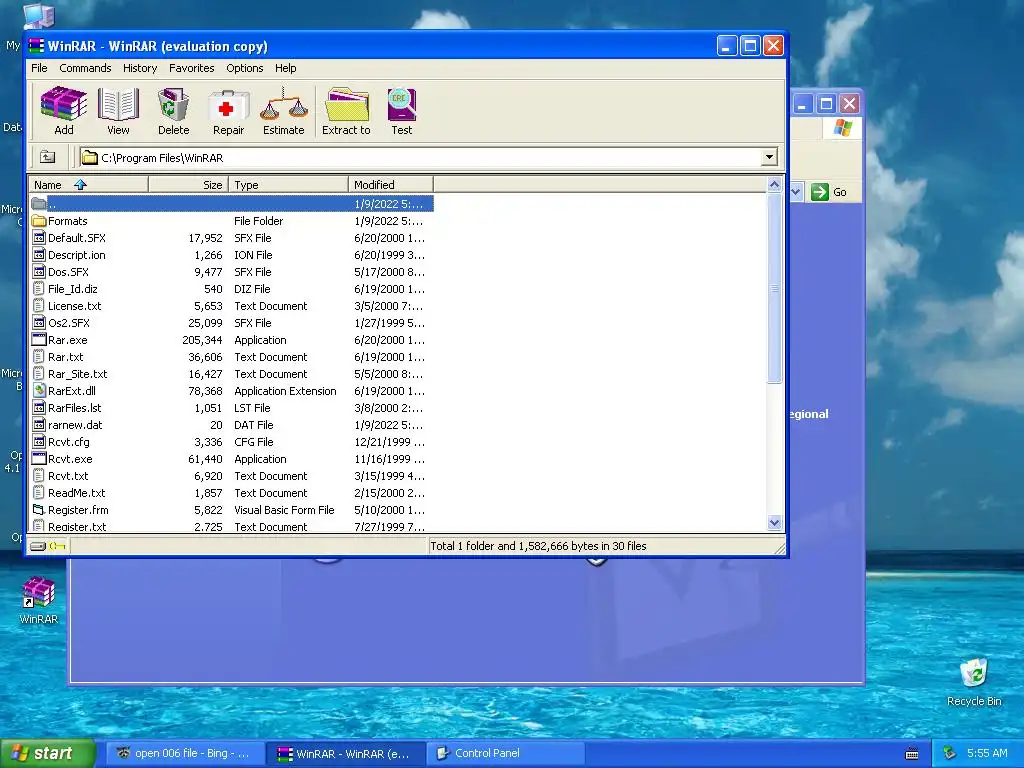The image size is (1024, 768).
Task: Click the Start button
Action: 48,754
